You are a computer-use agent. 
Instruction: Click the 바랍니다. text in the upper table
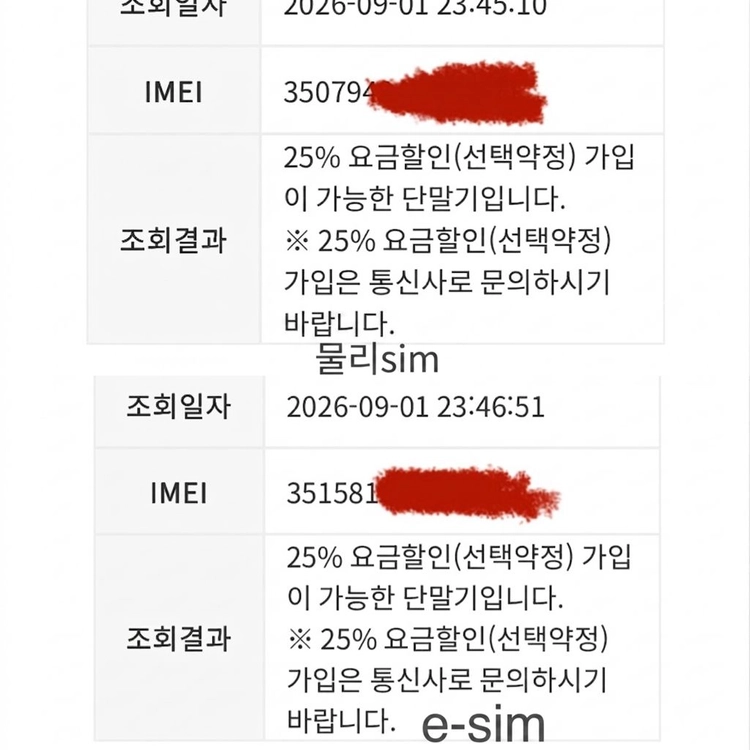pyautogui.click(x=339, y=322)
